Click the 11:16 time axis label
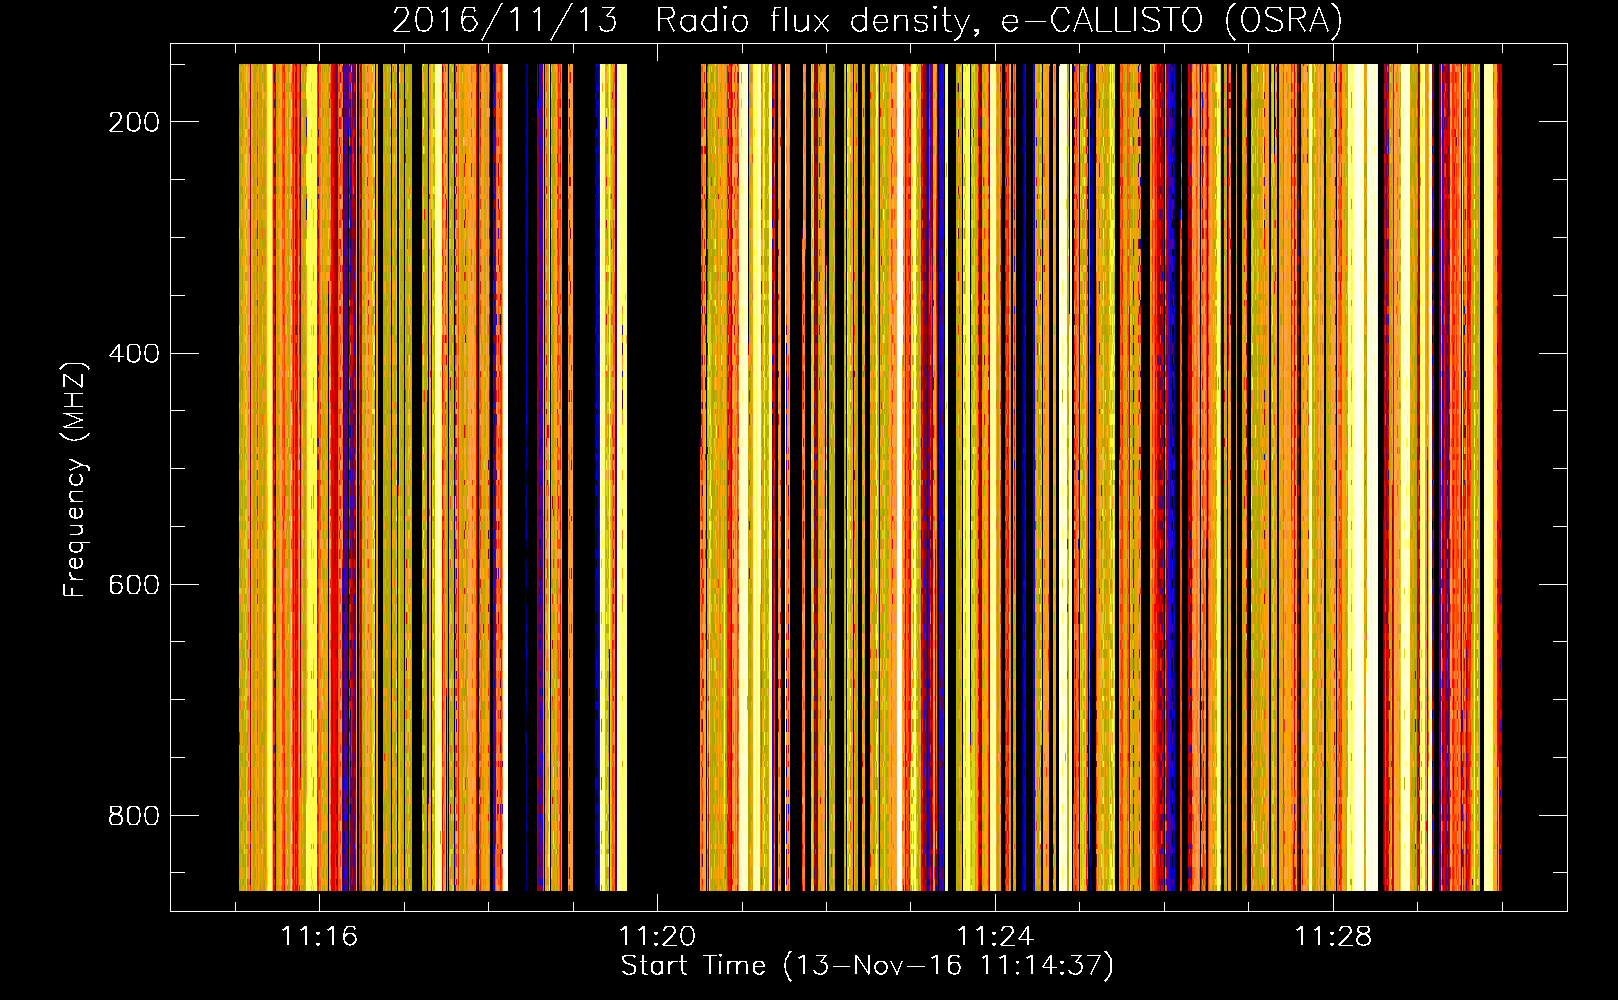 pos(319,937)
